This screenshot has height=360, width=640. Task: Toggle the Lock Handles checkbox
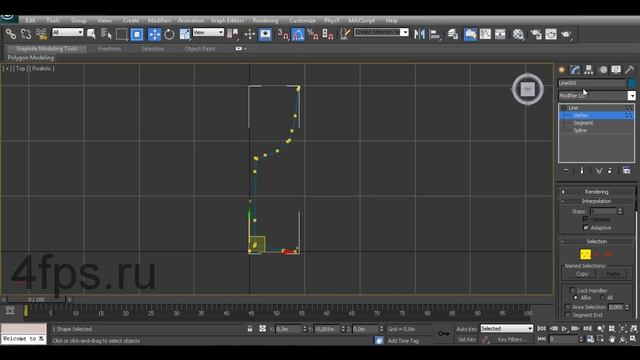(572, 291)
